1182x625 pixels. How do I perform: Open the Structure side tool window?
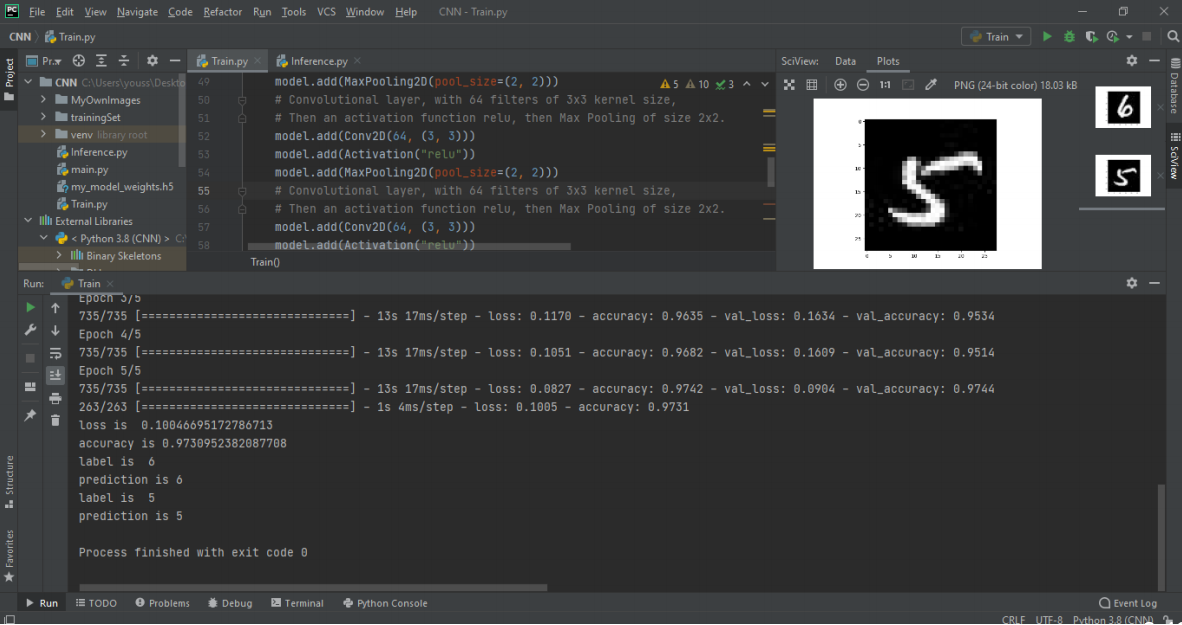point(9,481)
